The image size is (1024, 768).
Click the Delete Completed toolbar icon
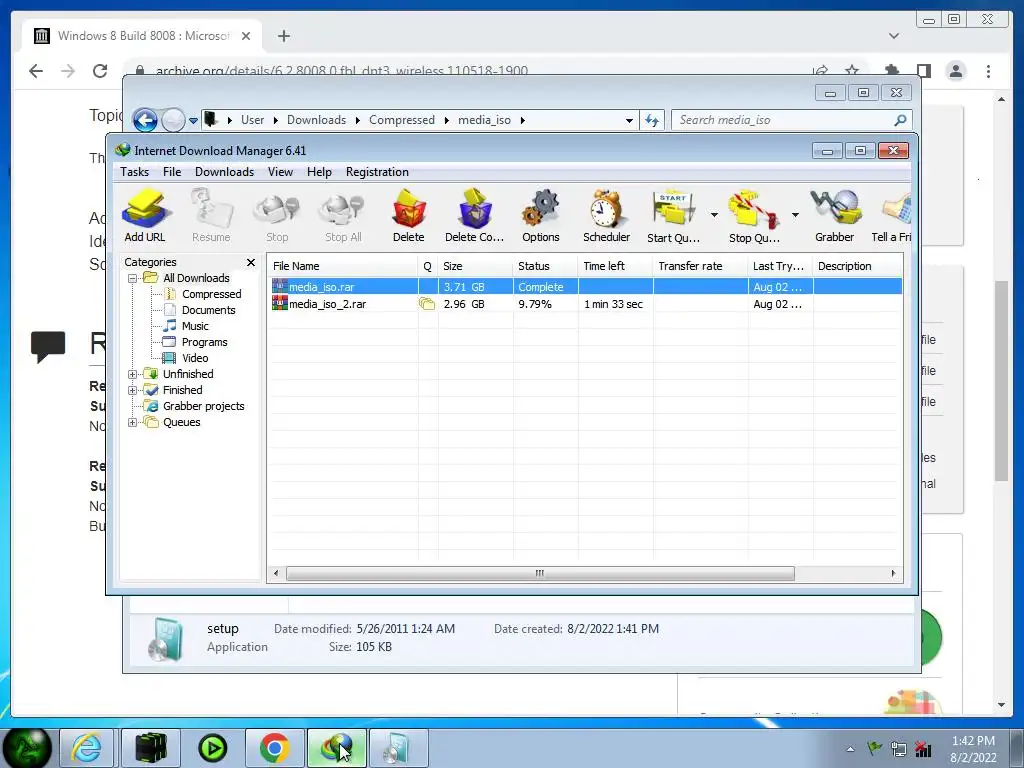[475, 216]
